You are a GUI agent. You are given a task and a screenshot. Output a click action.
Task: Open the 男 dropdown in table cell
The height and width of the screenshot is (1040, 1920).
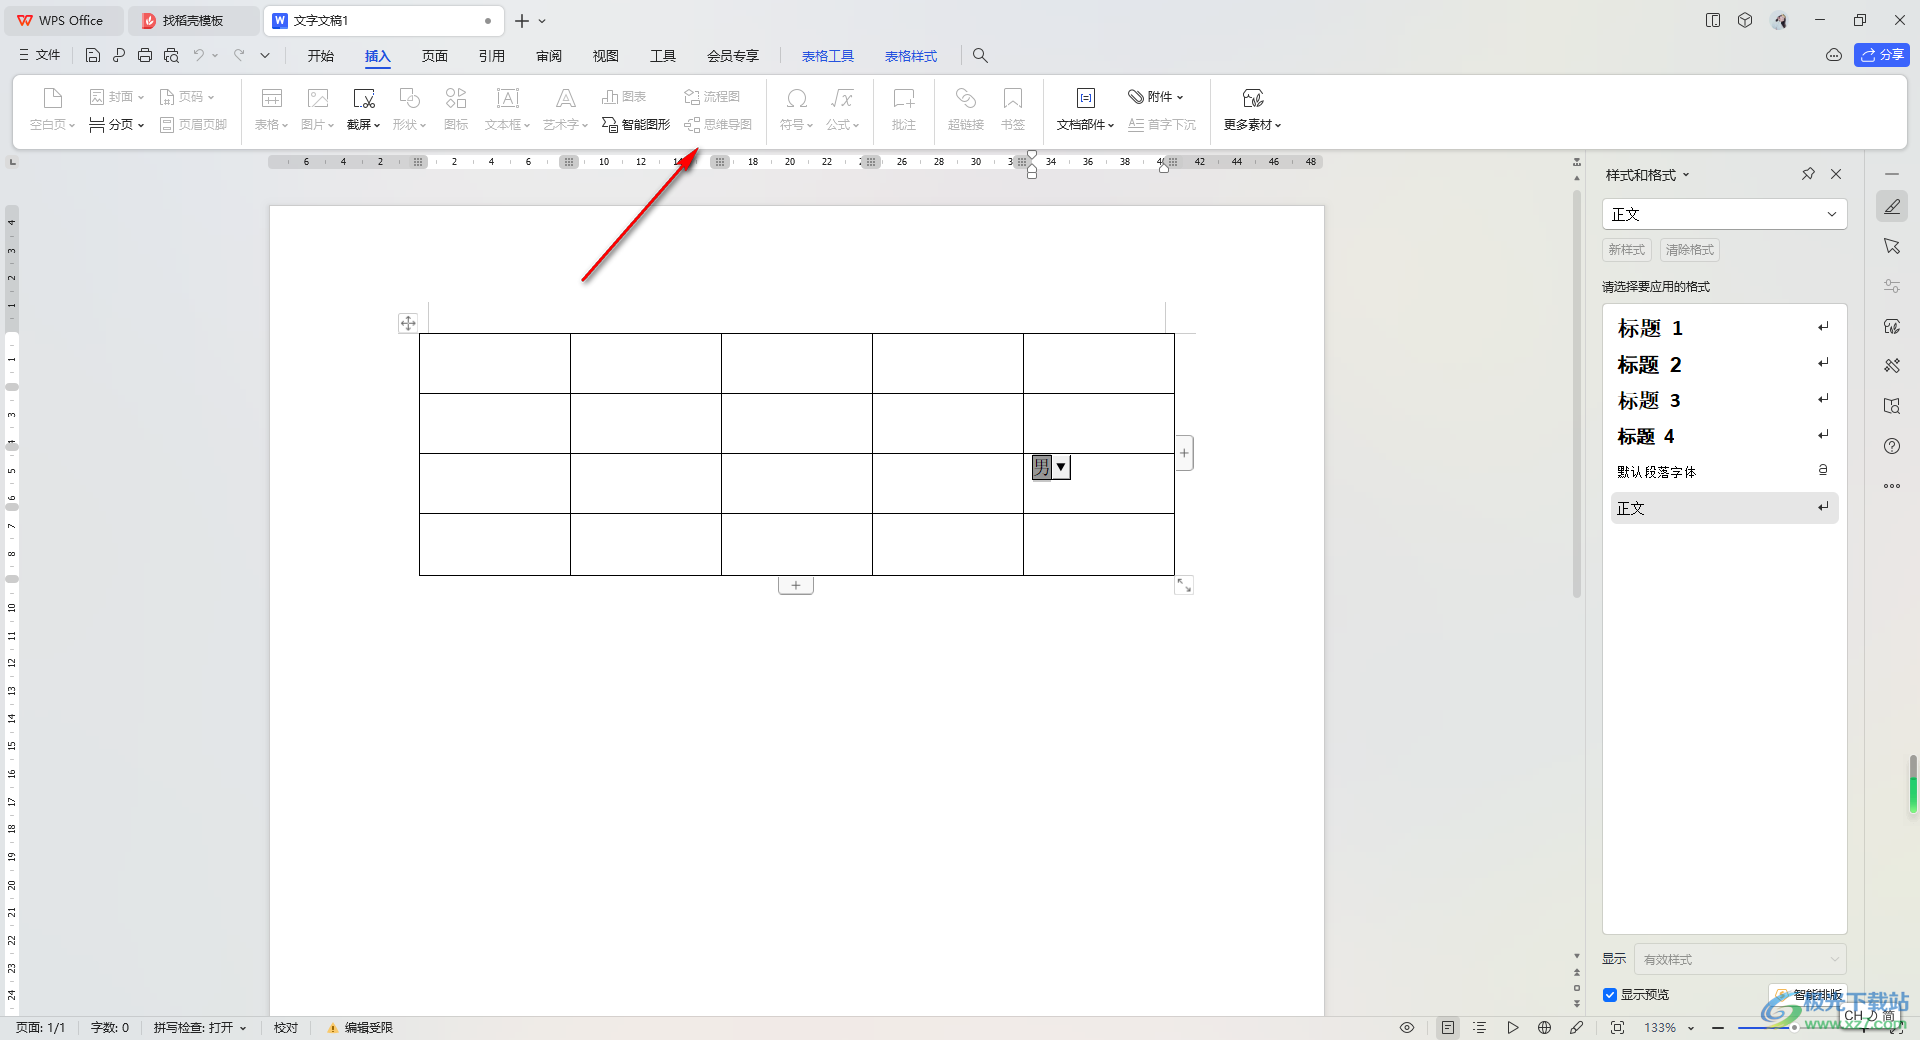(x=1061, y=467)
